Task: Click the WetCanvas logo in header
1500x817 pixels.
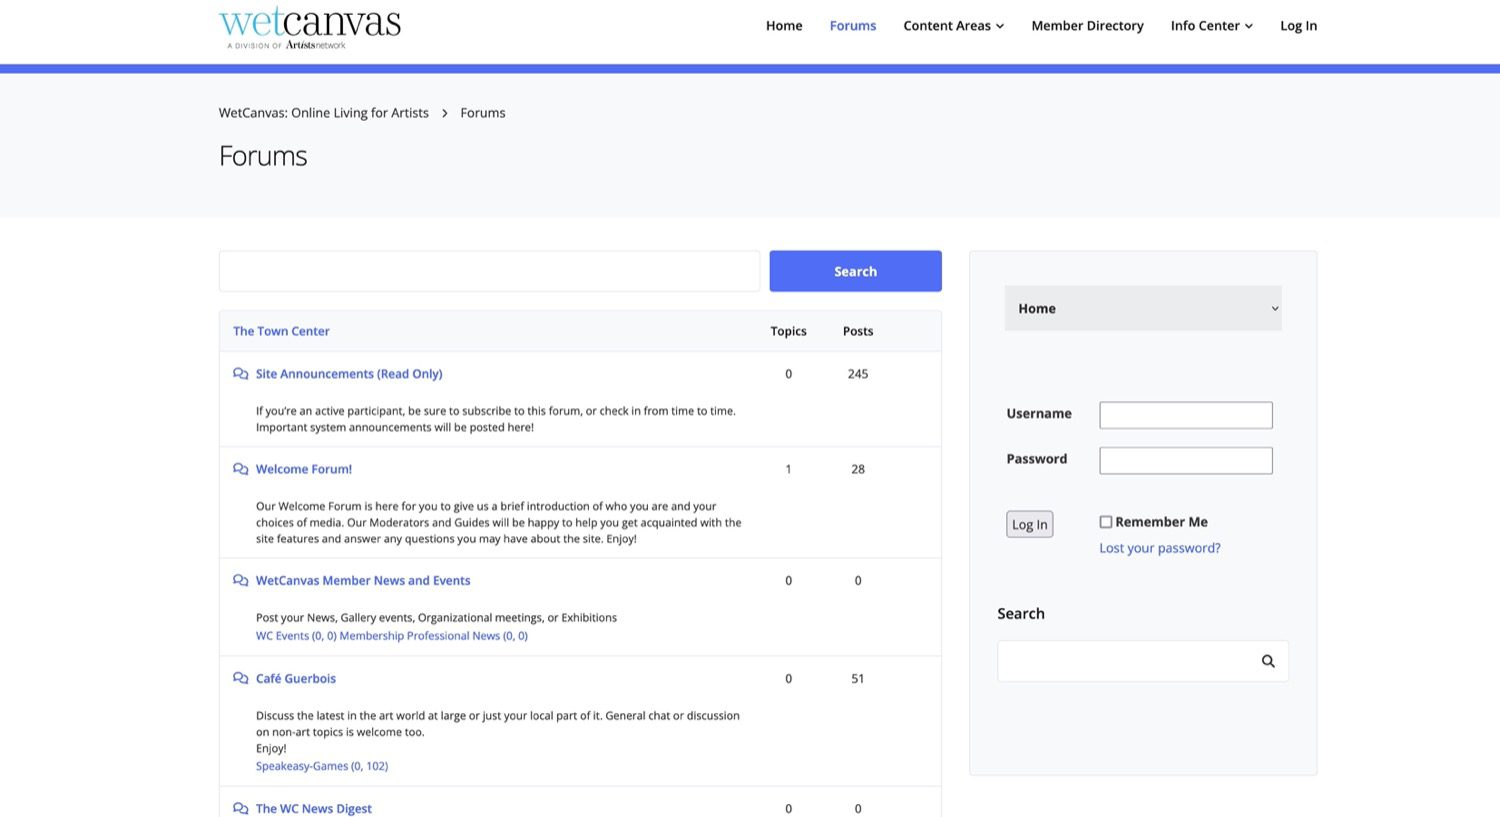Action: pyautogui.click(x=310, y=27)
